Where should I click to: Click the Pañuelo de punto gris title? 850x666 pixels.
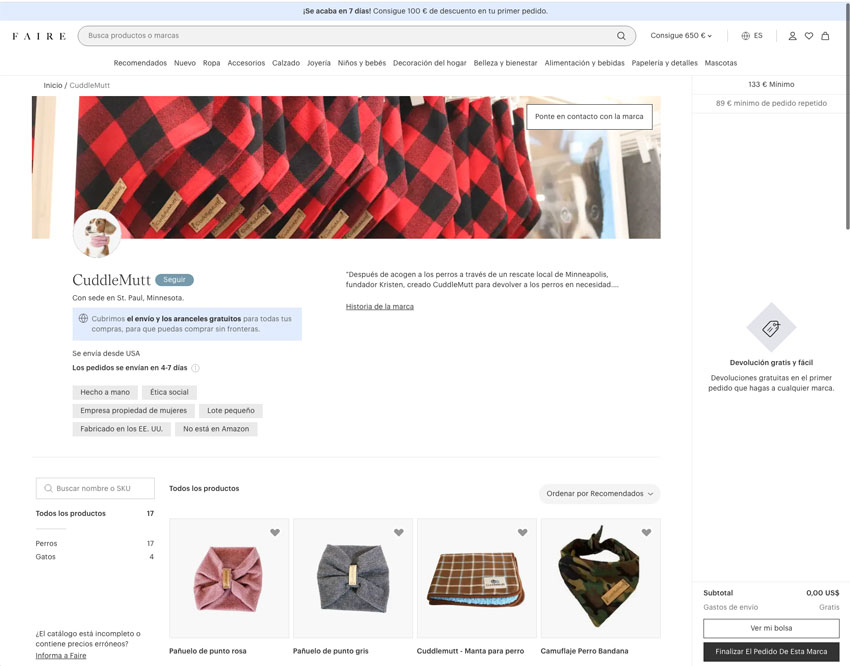pos(331,651)
